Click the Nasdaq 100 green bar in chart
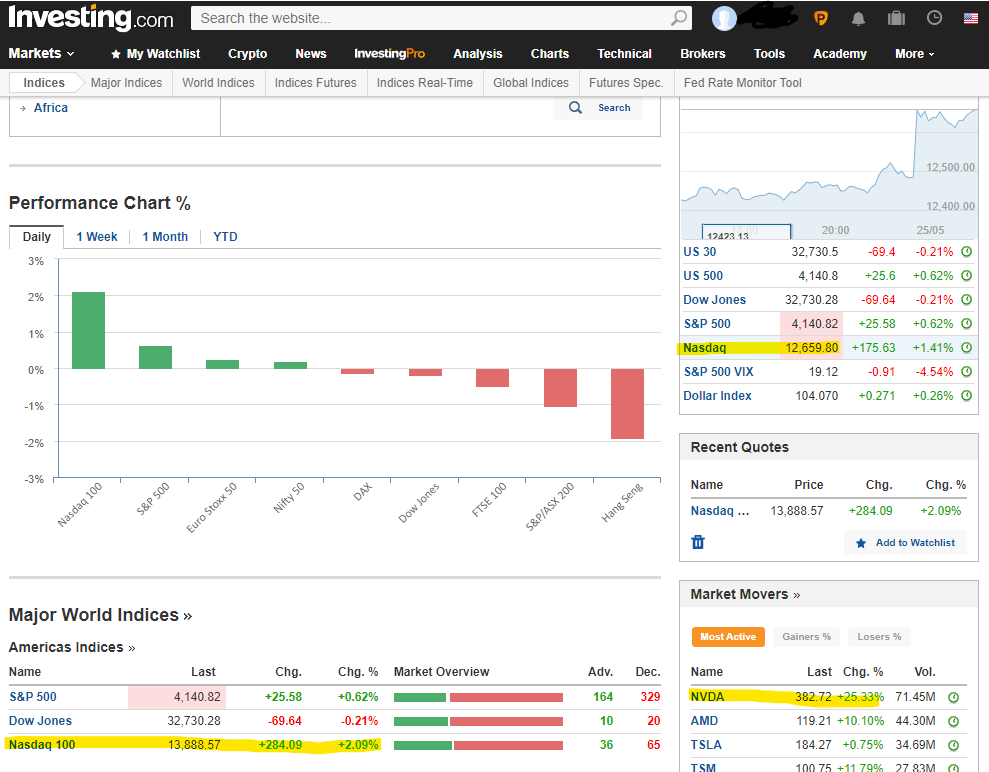The width and height of the screenshot is (989, 772). [88, 331]
